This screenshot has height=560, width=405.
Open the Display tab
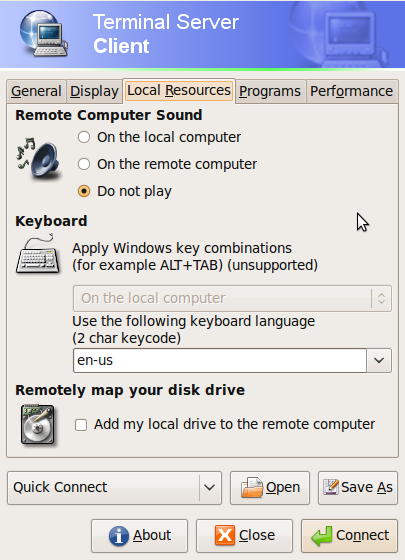(x=94, y=91)
